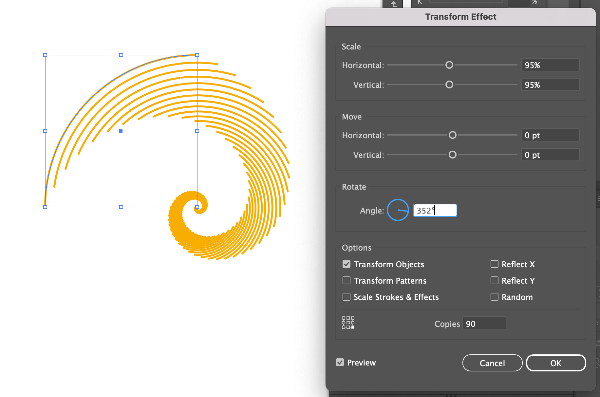Click the bottom-right selection handle near spiral center
This screenshot has width=600, height=397.
click(x=197, y=207)
